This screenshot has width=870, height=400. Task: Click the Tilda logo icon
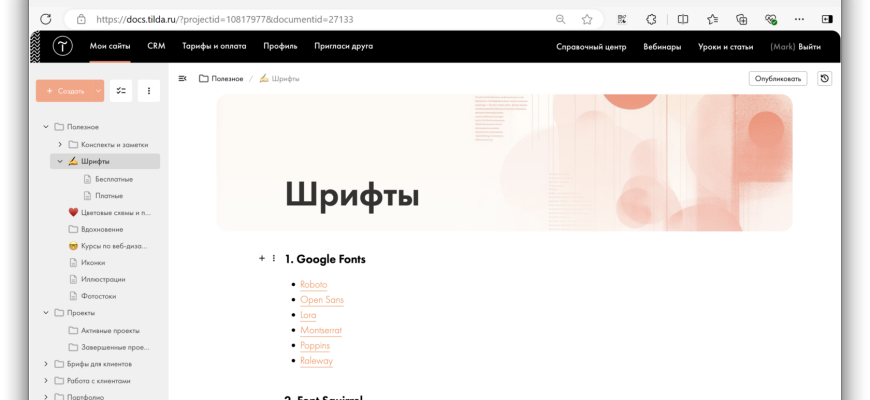coord(62,46)
